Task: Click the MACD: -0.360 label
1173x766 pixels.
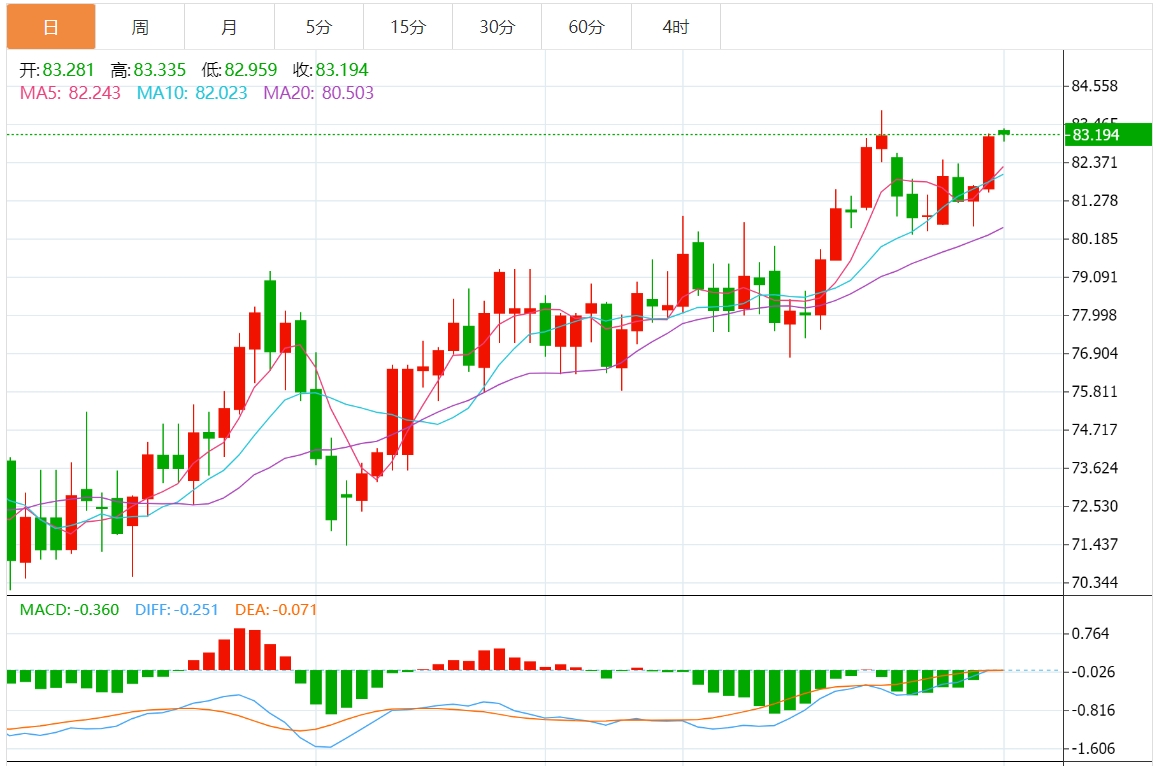Action: click(x=69, y=610)
